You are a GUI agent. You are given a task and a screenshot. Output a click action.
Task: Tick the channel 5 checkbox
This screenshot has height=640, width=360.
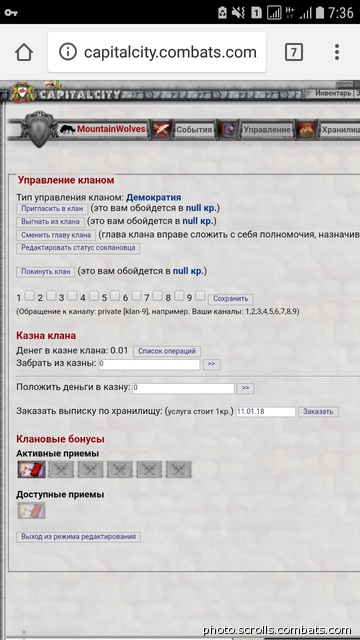point(115,296)
